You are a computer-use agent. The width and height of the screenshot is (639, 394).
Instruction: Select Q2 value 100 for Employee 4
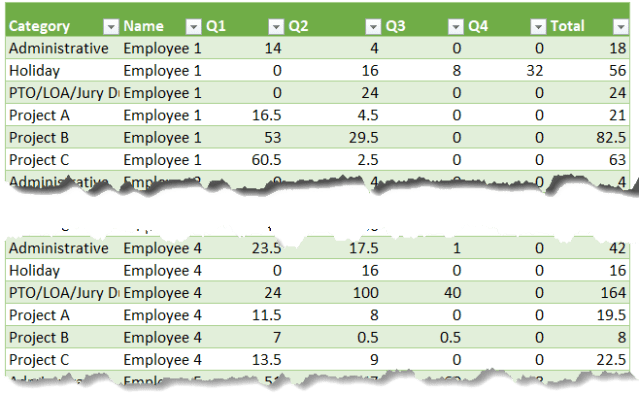pyautogui.click(x=366, y=293)
